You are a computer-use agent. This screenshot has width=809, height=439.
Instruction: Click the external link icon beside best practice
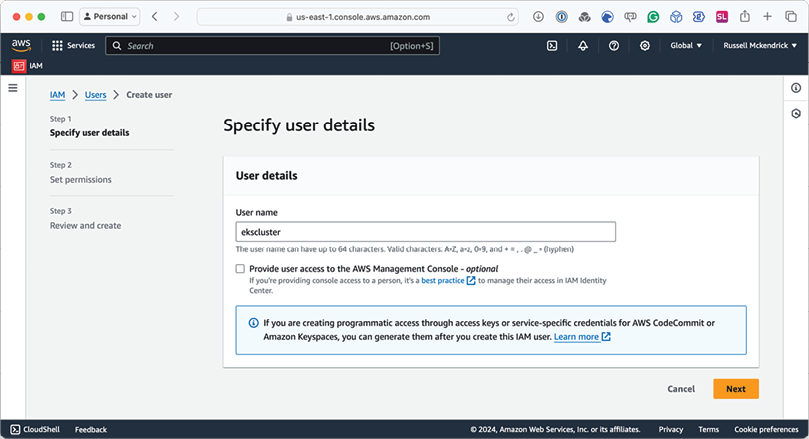coord(471,281)
